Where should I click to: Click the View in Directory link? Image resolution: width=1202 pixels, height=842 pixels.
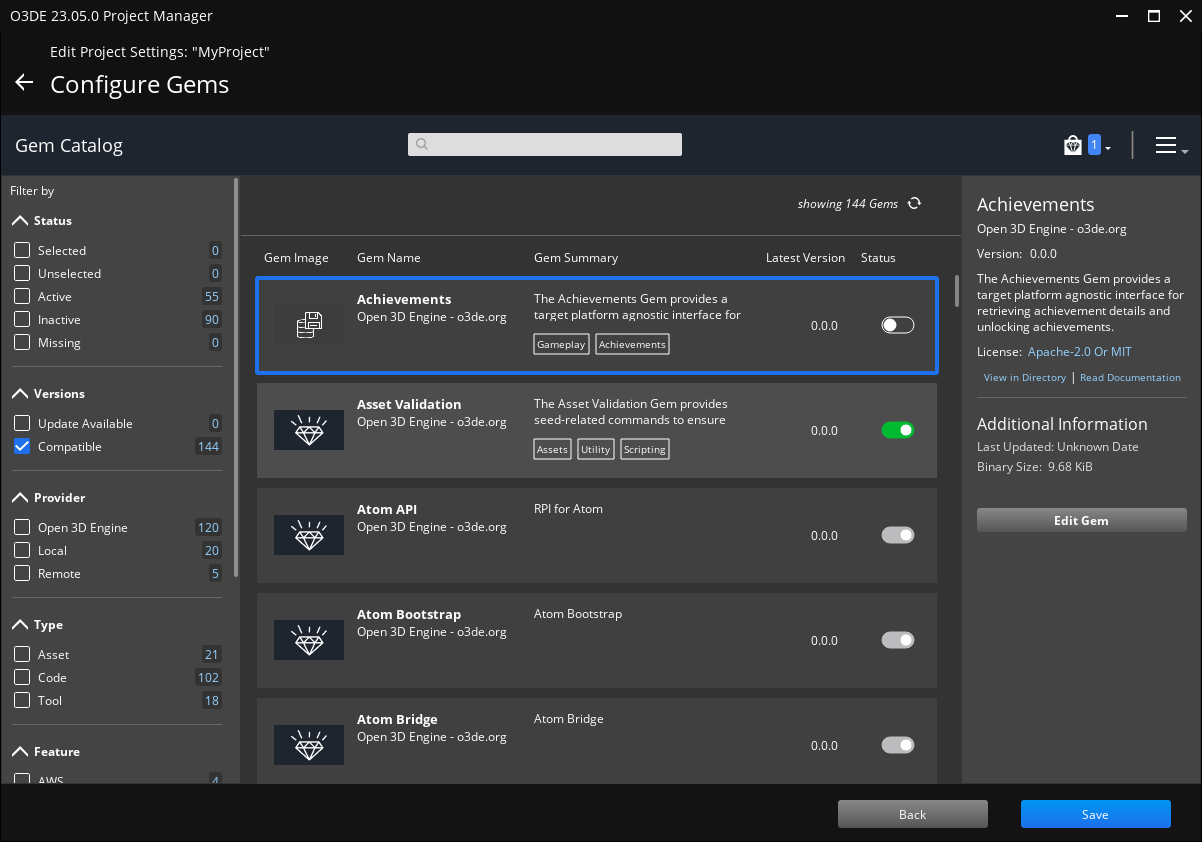click(x=1024, y=377)
